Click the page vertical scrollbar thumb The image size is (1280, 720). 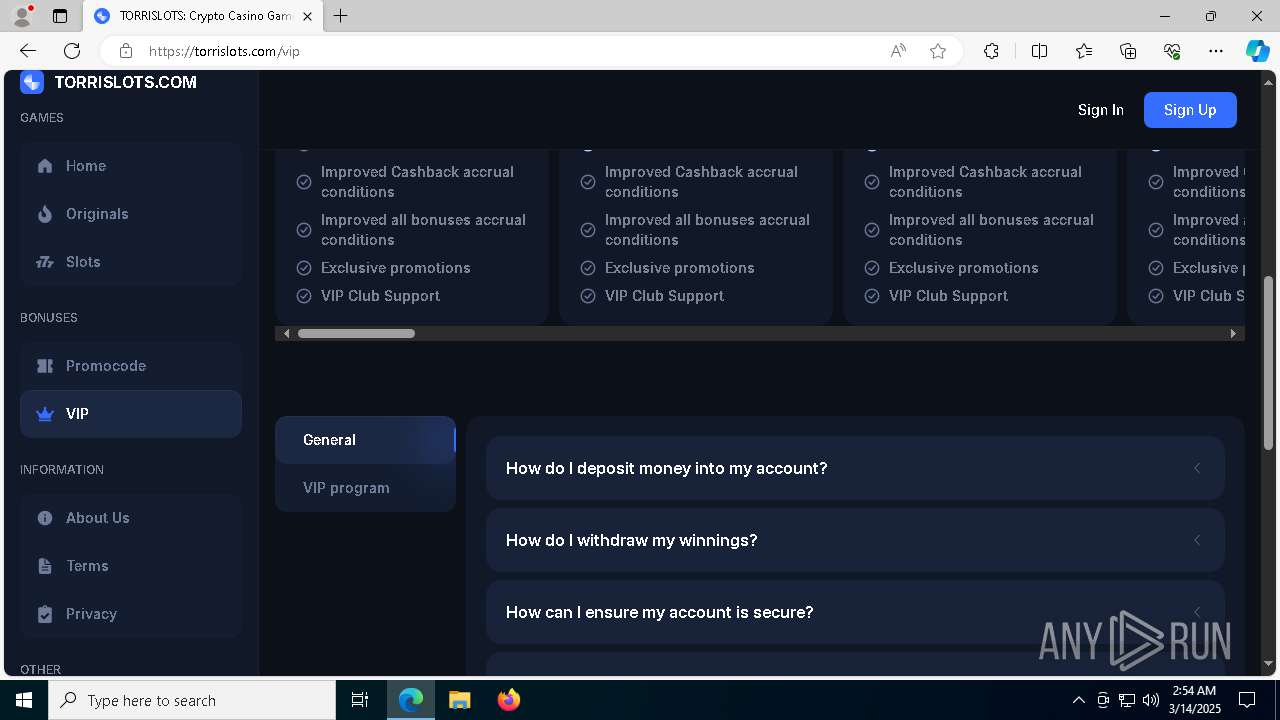tap(1269, 362)
